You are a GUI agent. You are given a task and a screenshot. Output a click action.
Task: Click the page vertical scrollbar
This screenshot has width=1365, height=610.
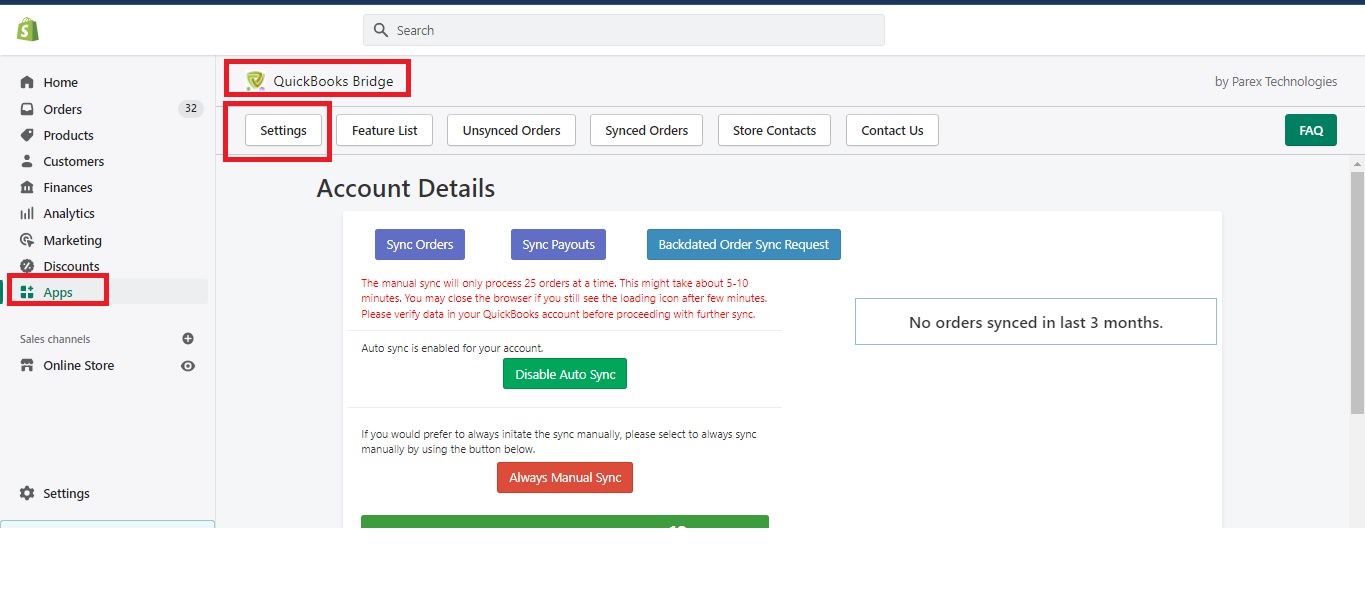(1357, 293)
